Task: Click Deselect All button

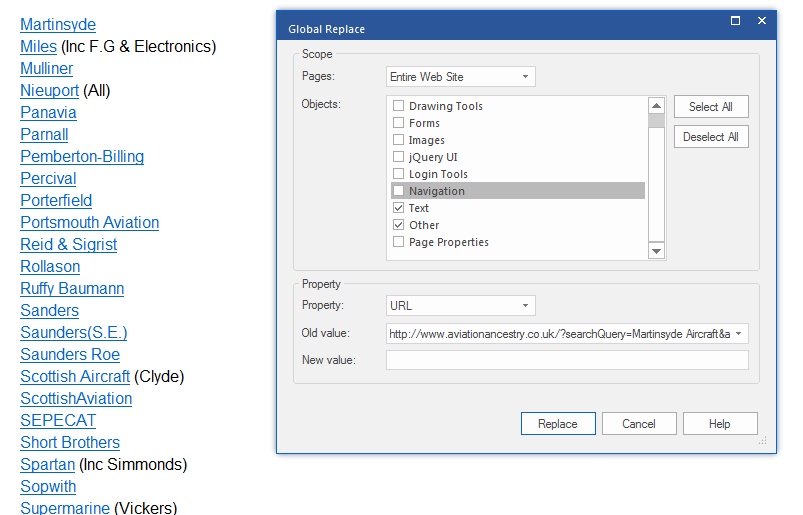Action: (x=711, y=137)
